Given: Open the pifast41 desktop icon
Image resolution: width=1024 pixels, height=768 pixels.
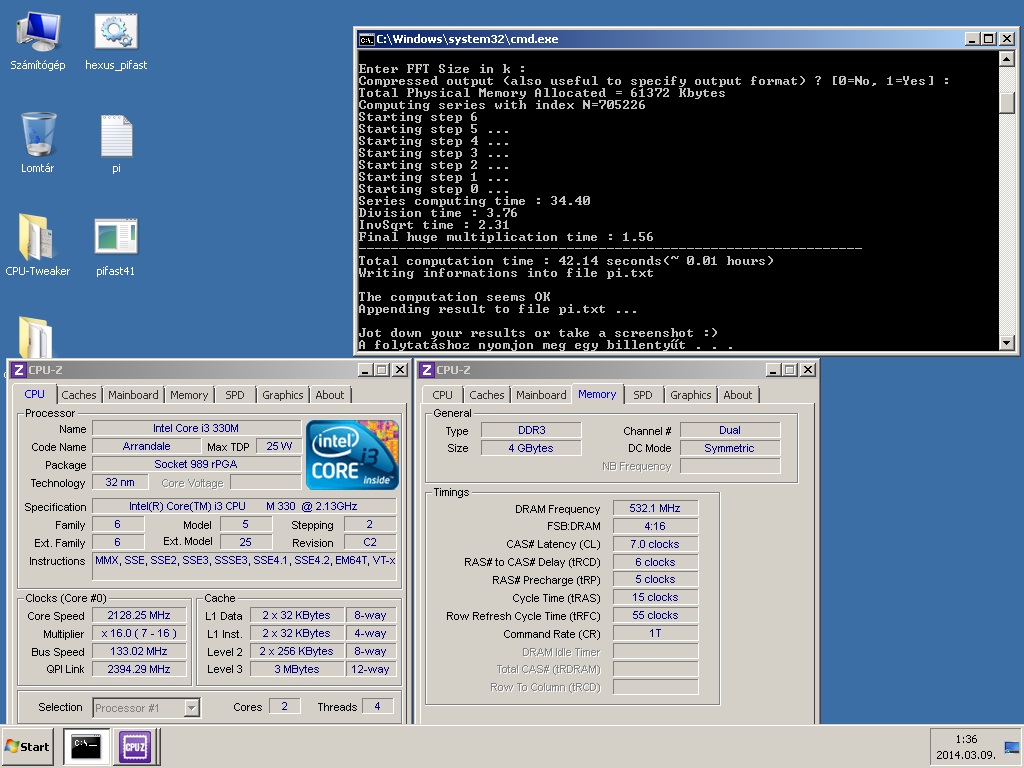Looking at the screenshot, I should click(116, 245).
